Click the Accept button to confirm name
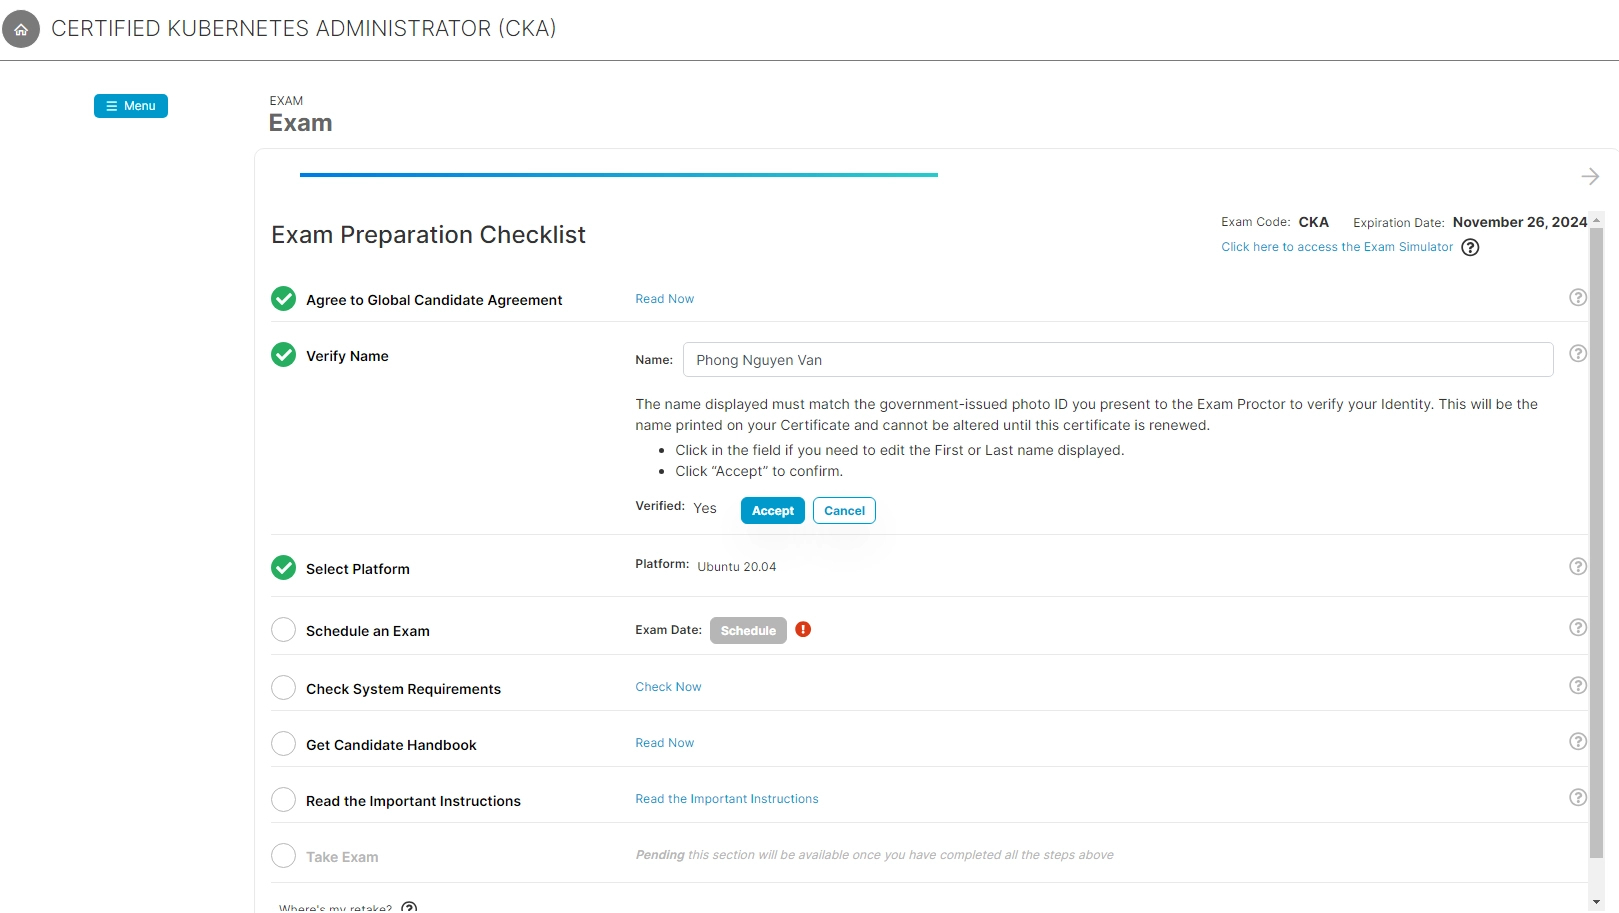 [x=772, y=511]
